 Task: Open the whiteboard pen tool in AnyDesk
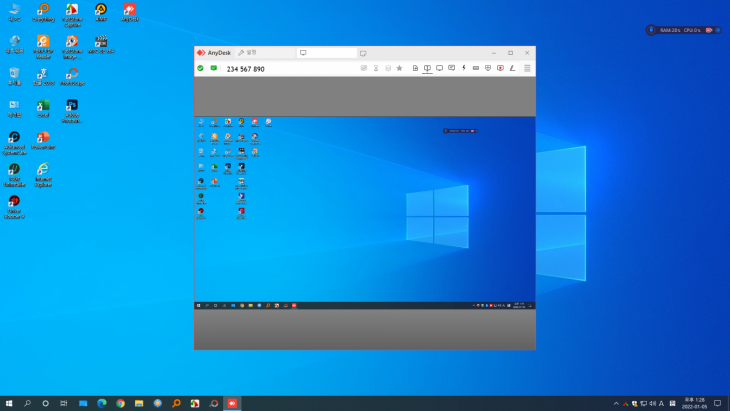tap(512, 69)
